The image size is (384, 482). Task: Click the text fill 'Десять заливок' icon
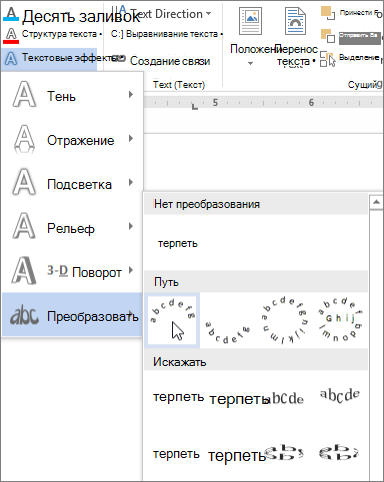pyautogui.click(x=11, y=14)
